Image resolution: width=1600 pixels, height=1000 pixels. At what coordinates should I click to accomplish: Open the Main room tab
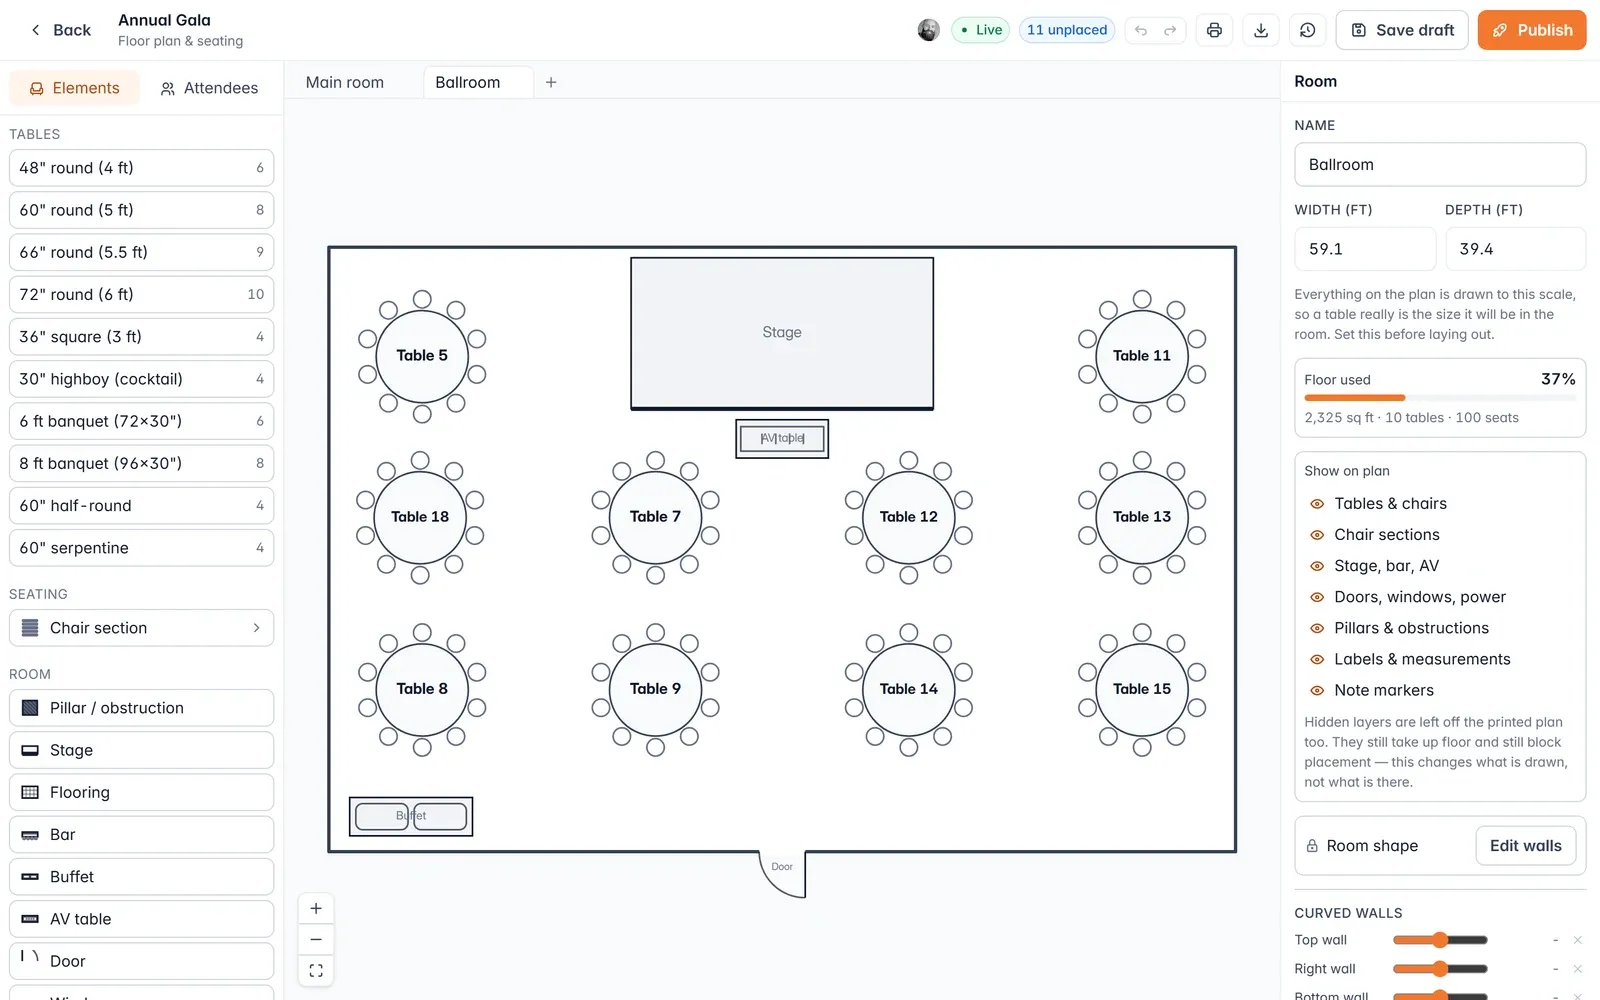click(x=345, y=82)
